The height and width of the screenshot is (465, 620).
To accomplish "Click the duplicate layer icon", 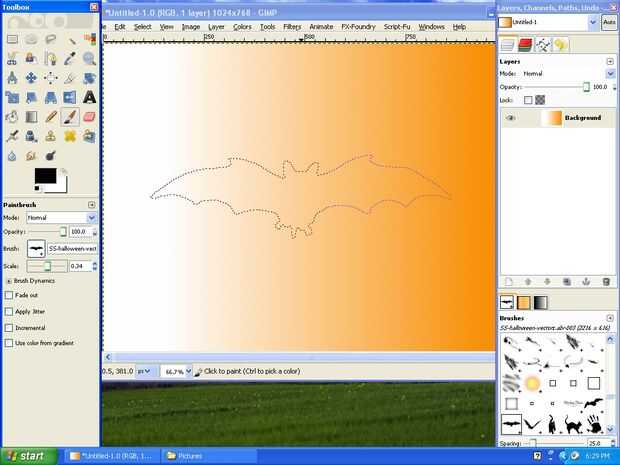I will click(567, 282).
